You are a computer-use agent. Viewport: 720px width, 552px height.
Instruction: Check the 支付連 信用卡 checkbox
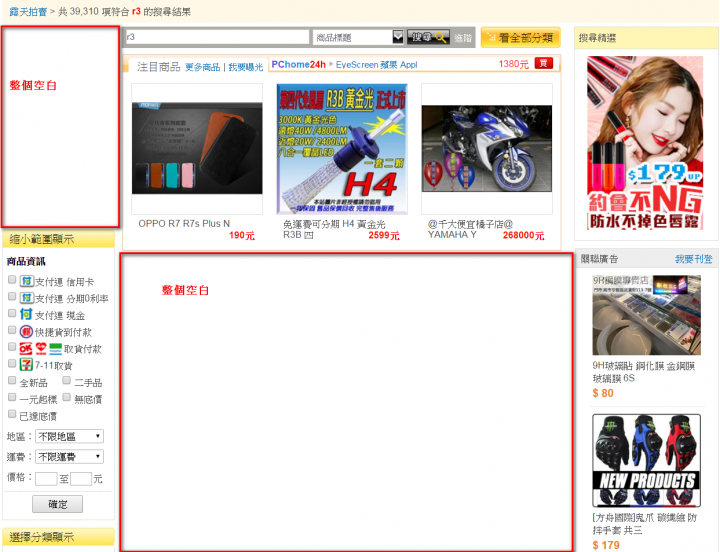pyautogui.click(x=12, y=280)
